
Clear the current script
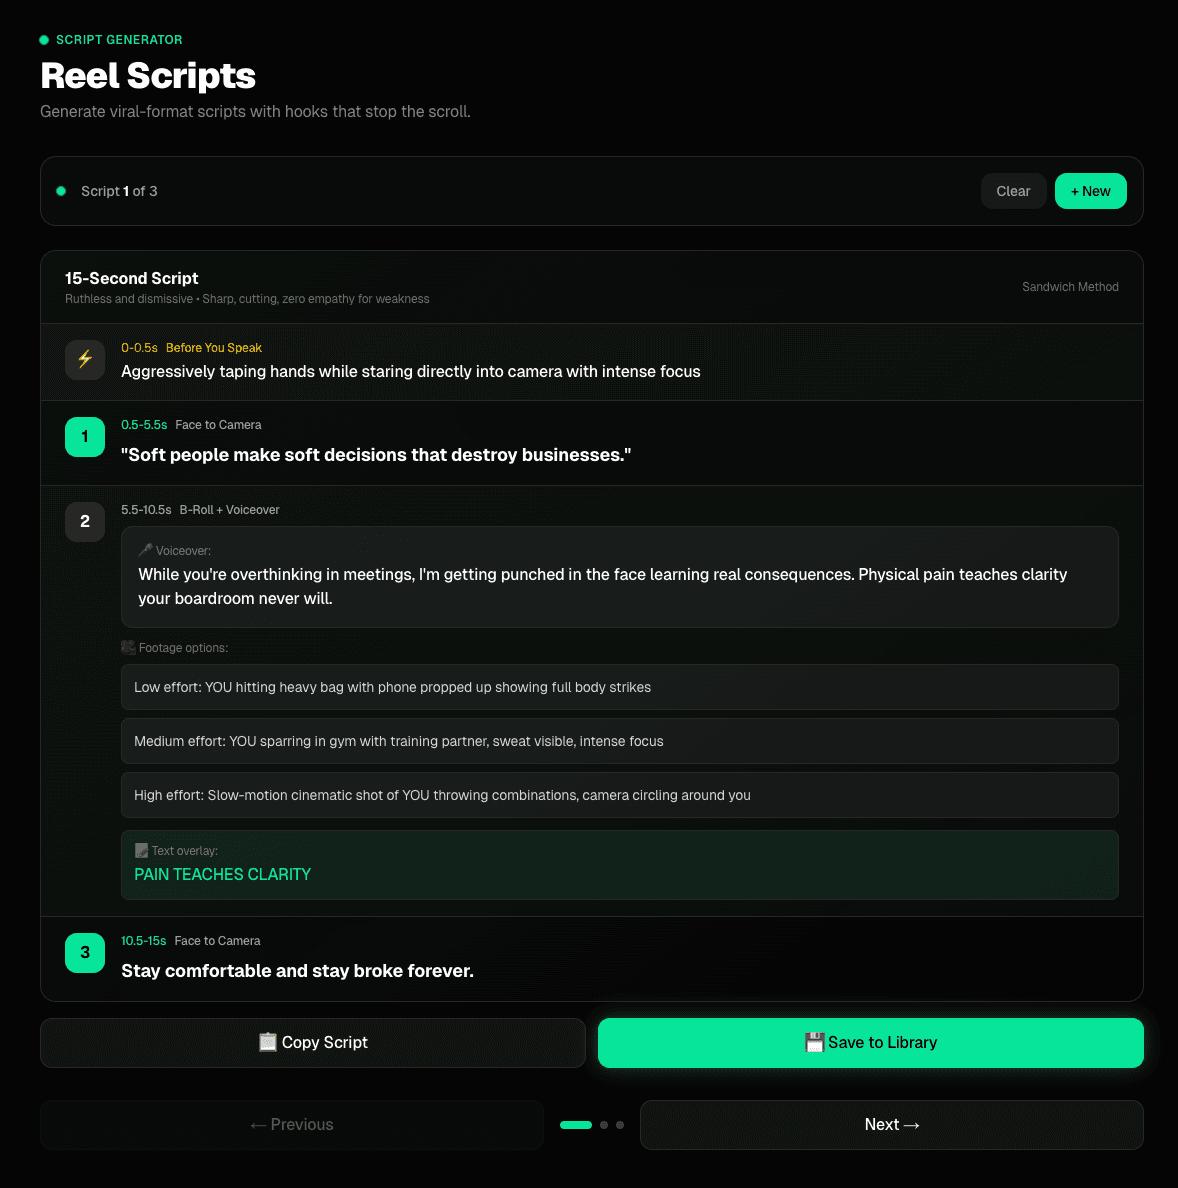click(x=1013, y=190)
